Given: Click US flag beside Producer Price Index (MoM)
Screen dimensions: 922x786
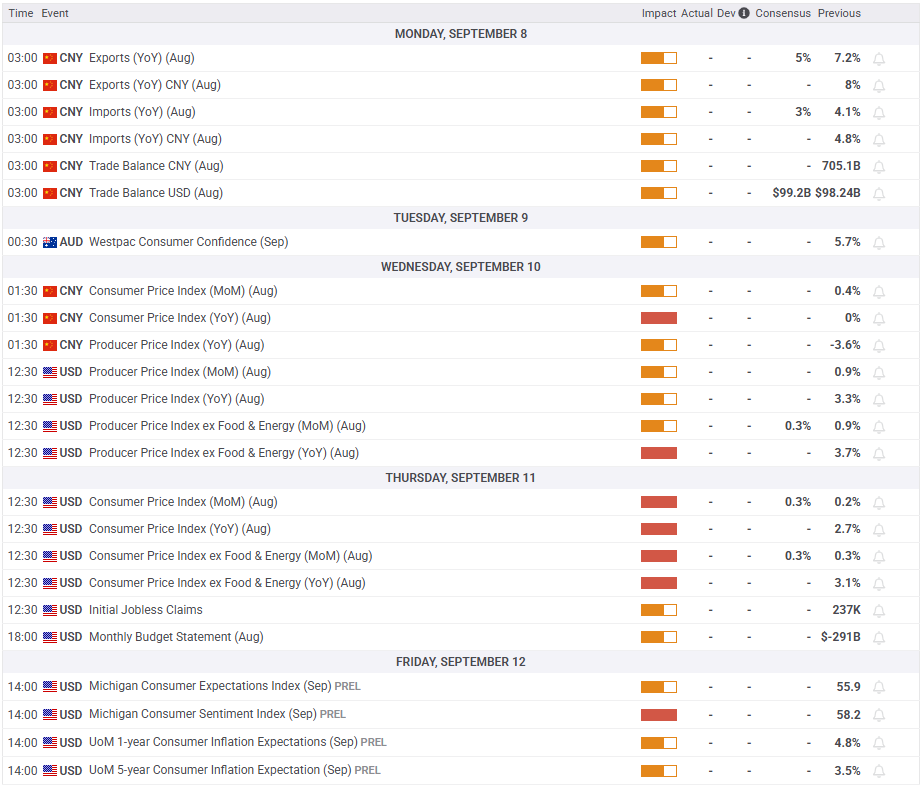Looking at the screenshot, I should pos(50,372).
